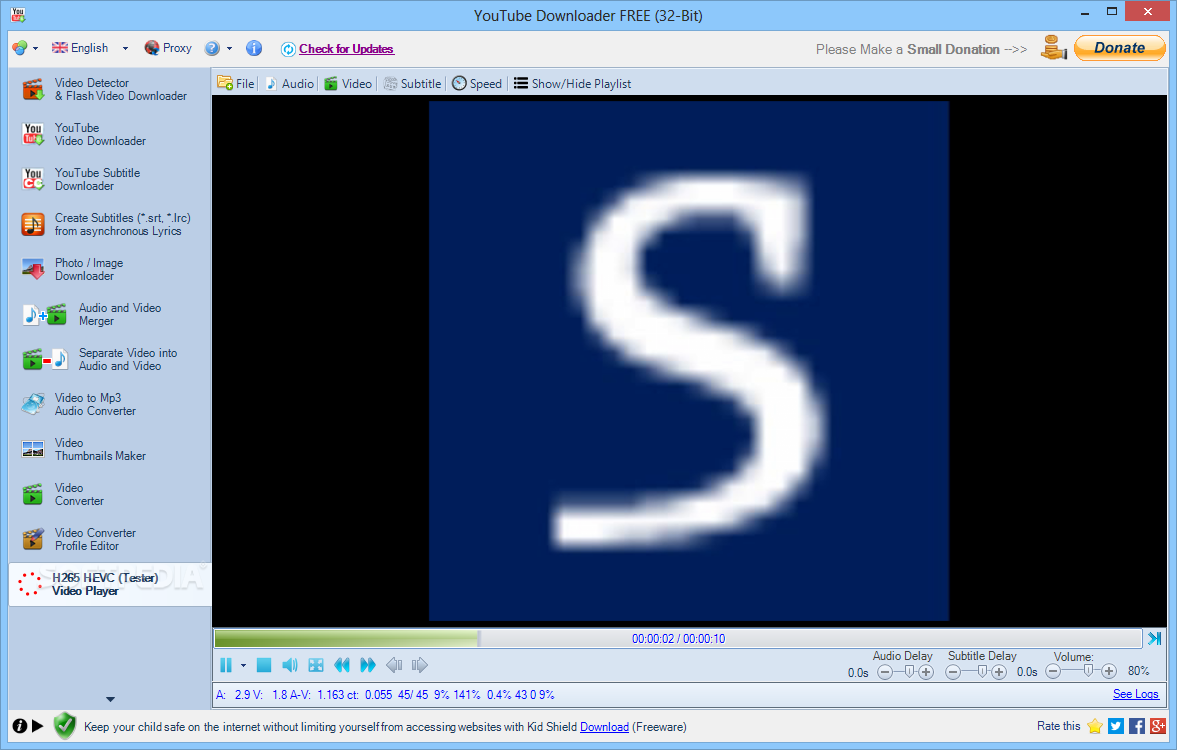Increase volume with plus button
Image resolution: width=1177 pixels, height=750 pixels.
(x=1109, y=671)
